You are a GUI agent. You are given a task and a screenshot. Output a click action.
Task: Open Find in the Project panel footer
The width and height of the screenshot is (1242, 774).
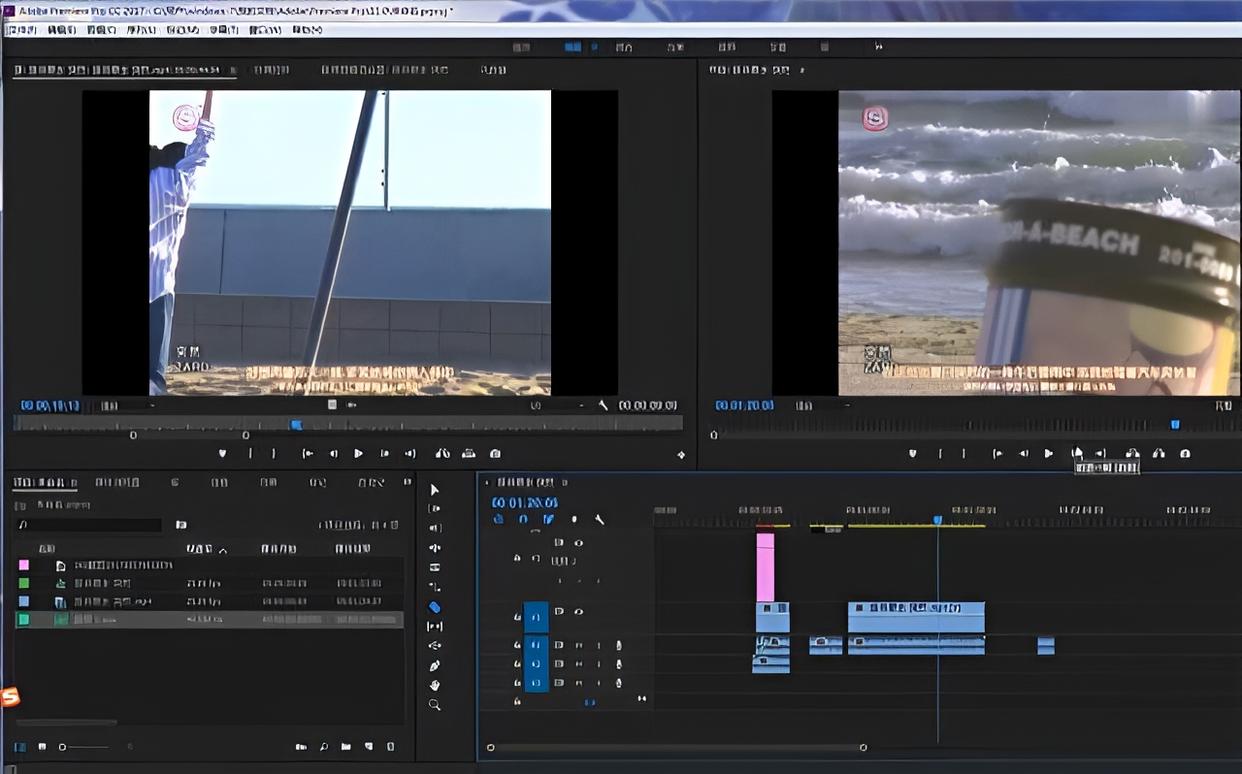[x=324, y=747]
